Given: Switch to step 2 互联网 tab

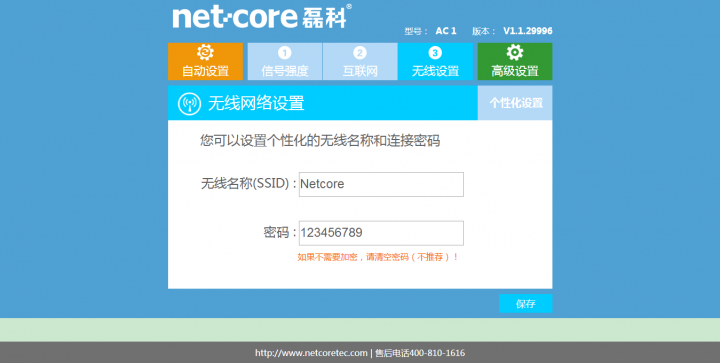Looking at the screenshot, I should 360,61.
